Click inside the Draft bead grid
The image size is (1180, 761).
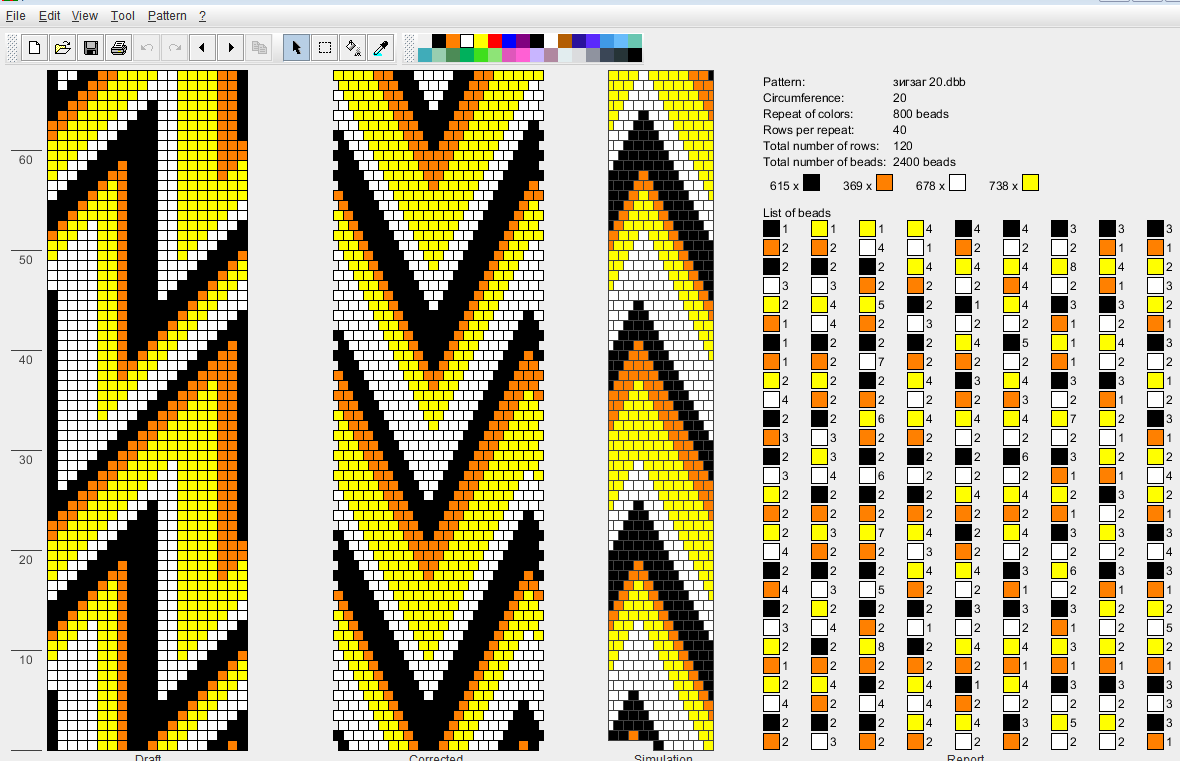(x=148, y=410)
